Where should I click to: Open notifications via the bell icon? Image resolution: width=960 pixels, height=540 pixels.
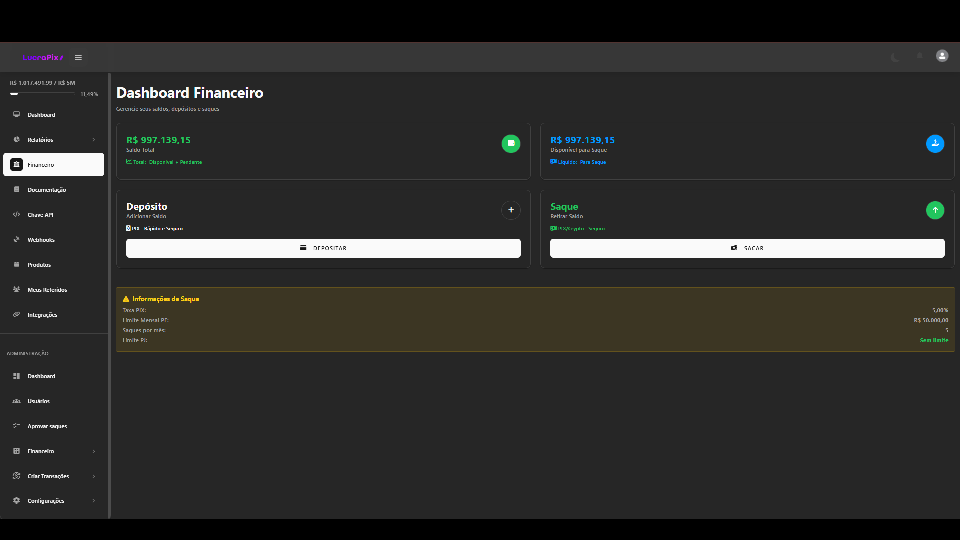click(919, 57)
